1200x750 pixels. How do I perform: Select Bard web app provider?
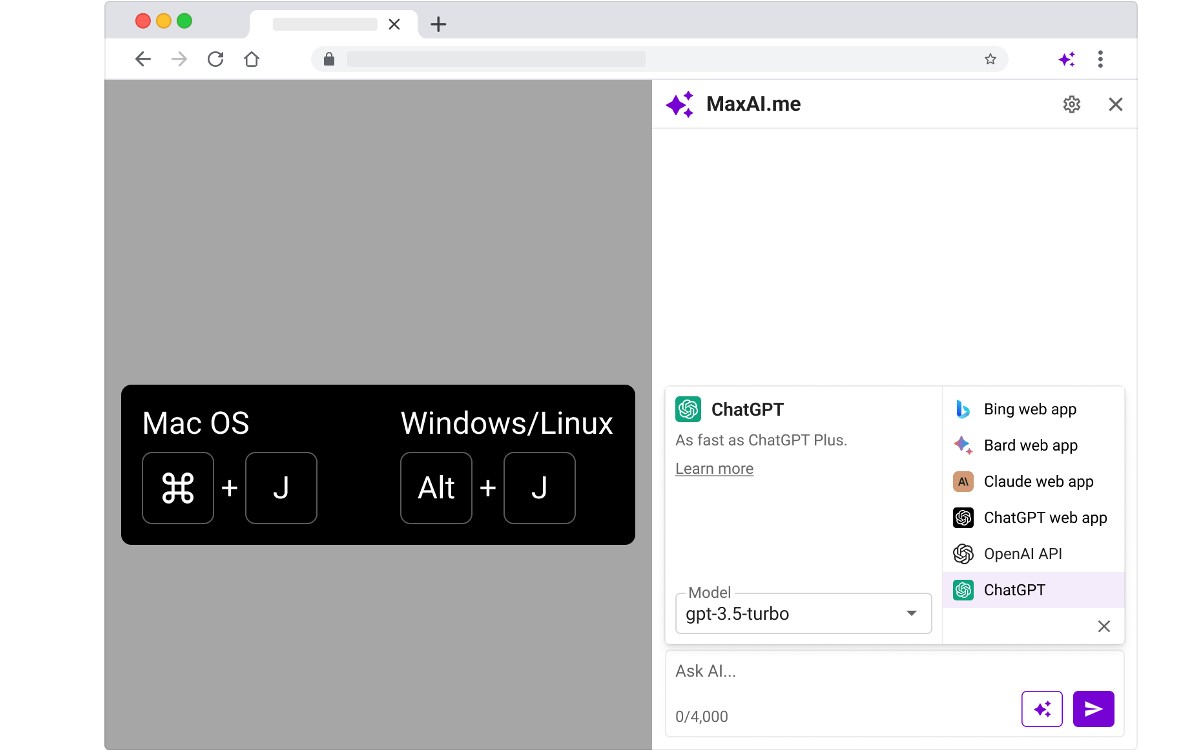click(x=1030, y=445)
